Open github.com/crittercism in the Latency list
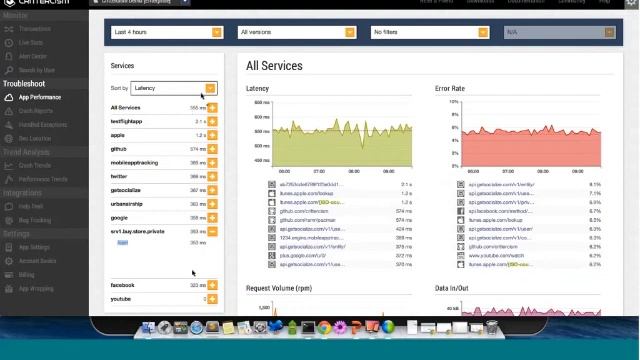The image size is (640, 360). click(304, 211)
